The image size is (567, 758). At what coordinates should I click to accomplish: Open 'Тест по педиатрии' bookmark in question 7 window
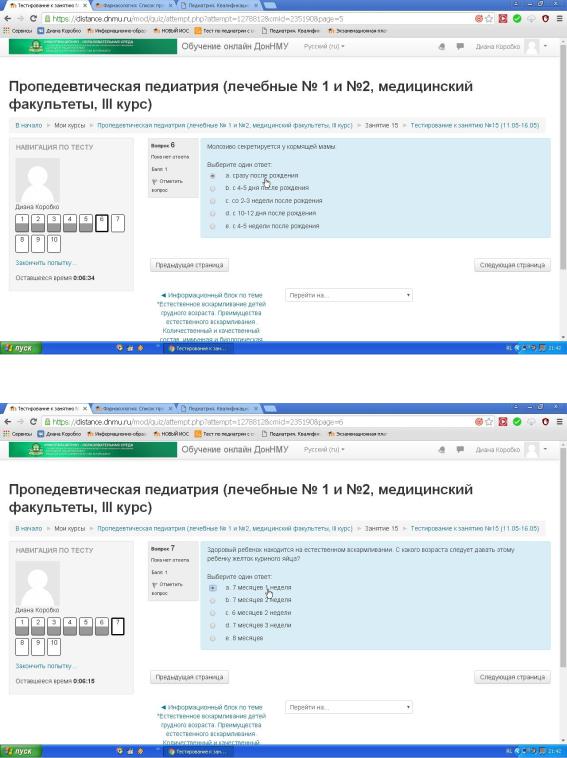pos(225,434)
